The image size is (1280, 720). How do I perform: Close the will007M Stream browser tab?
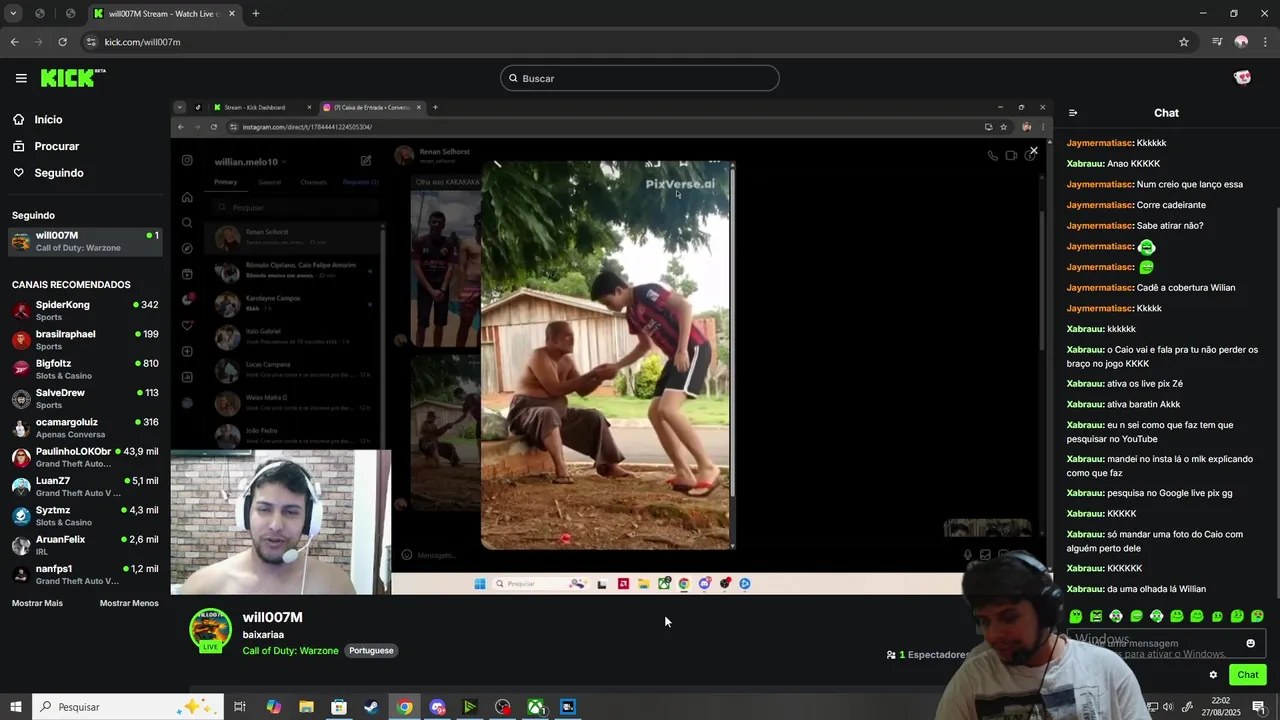point(232,14)
